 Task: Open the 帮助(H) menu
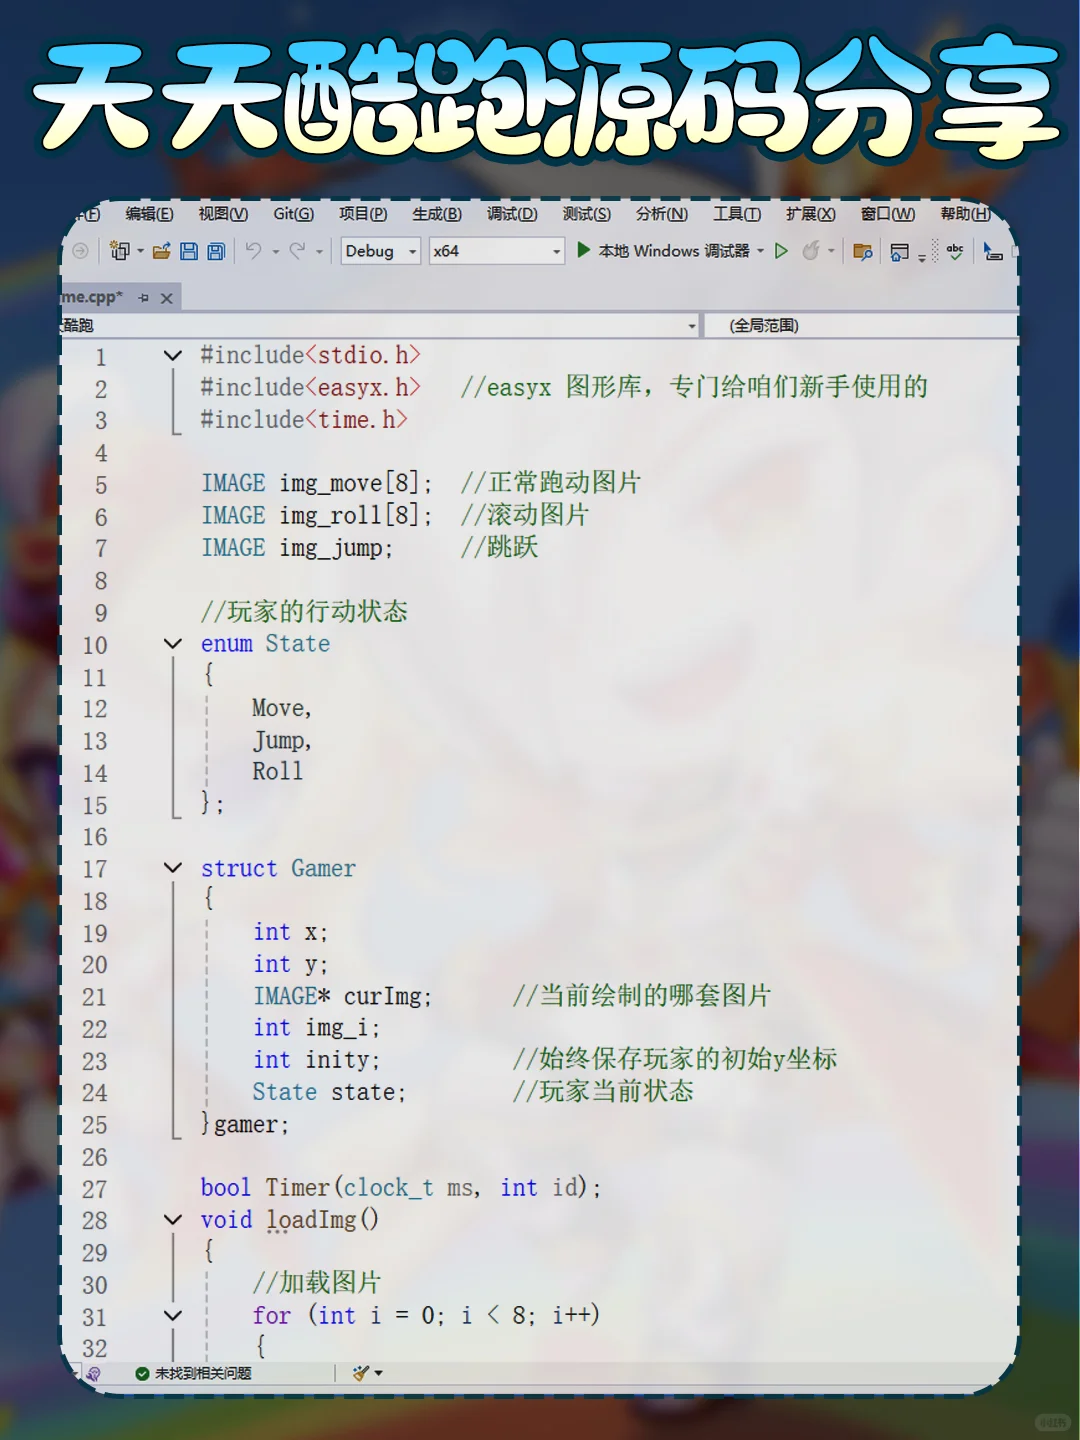click(x=964, y=214)
